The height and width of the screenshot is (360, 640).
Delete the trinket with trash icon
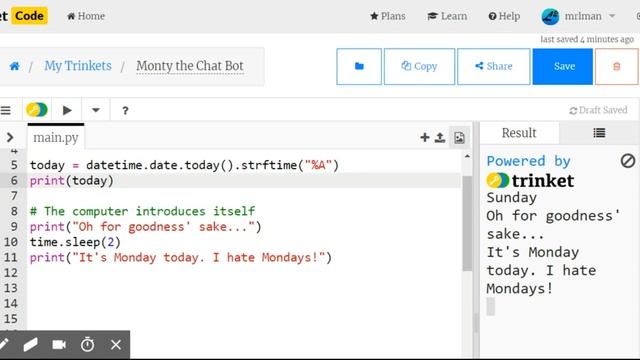(x=616, y=67)
